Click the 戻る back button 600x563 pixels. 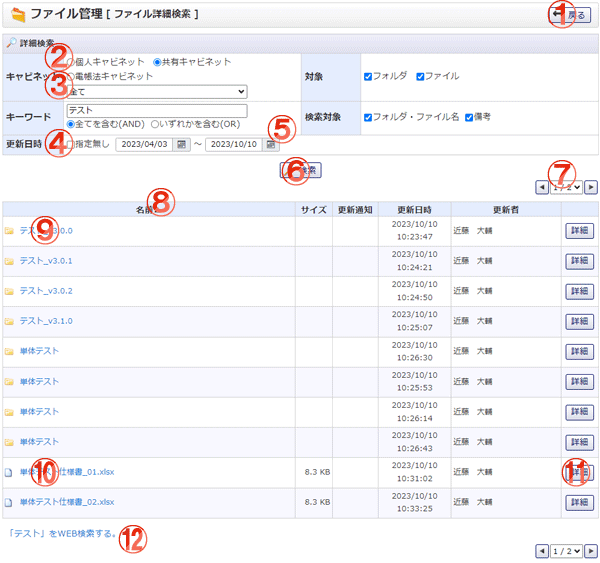(570, 15)
